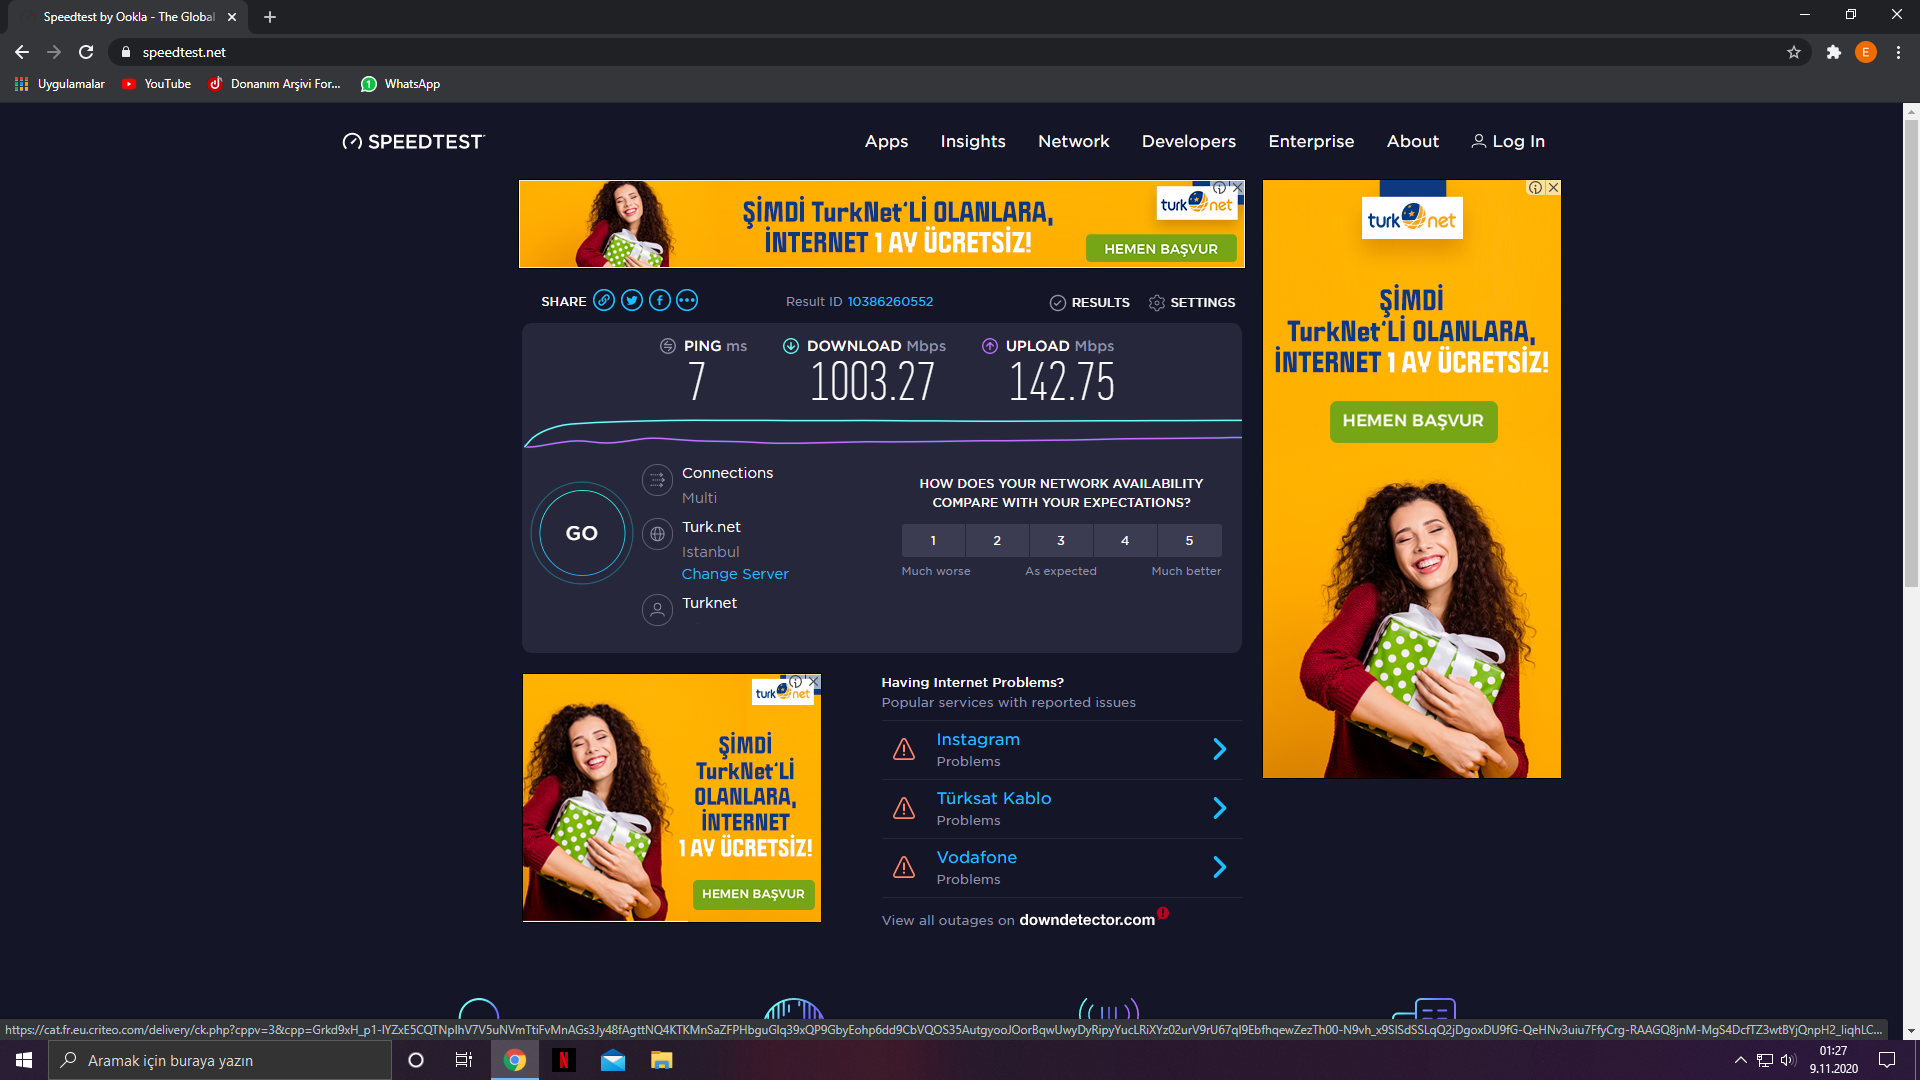The image size is (1920, 1080).
Task: Open the Apps menu item
Action: click(886, 142)
